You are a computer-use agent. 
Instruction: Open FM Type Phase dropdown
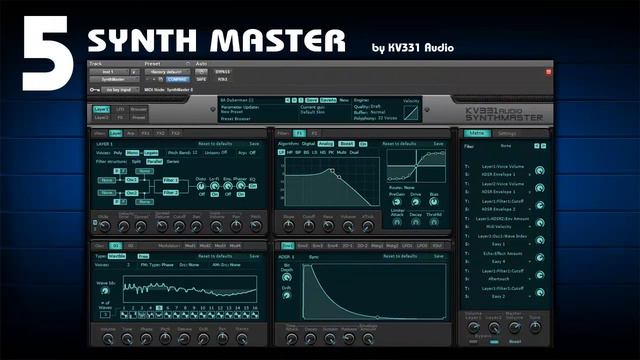(157, 265)
